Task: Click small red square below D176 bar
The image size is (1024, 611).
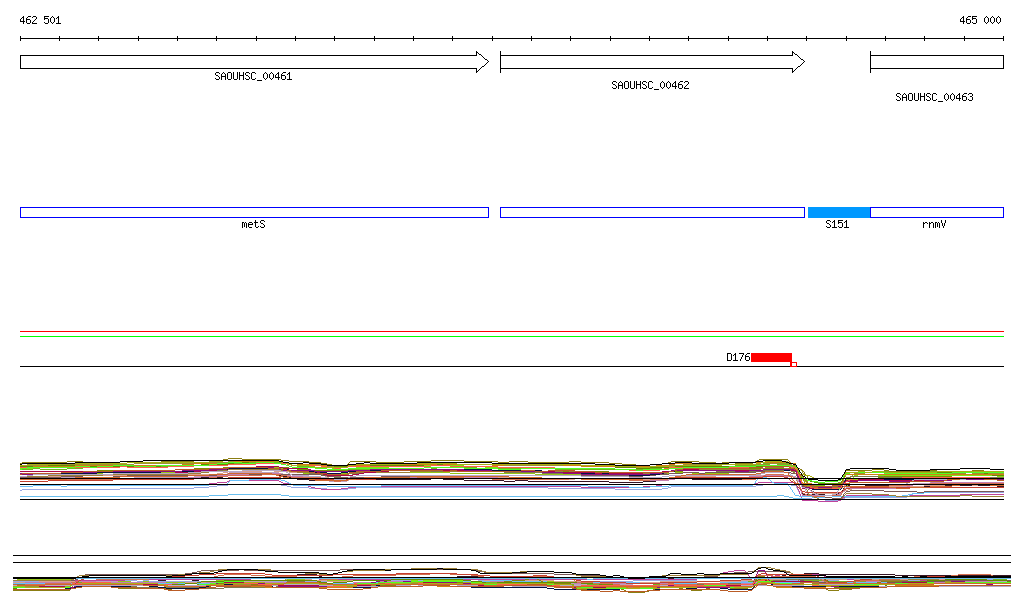Action: click(794, 364)
